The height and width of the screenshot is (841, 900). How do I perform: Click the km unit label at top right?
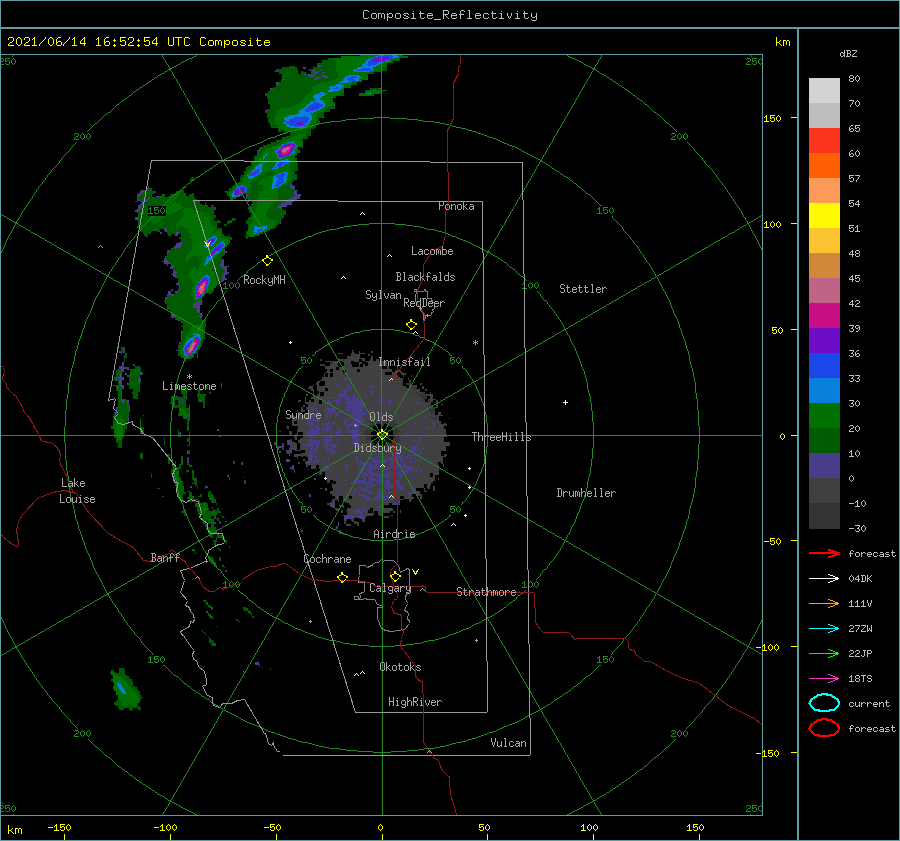click(782, 42)
